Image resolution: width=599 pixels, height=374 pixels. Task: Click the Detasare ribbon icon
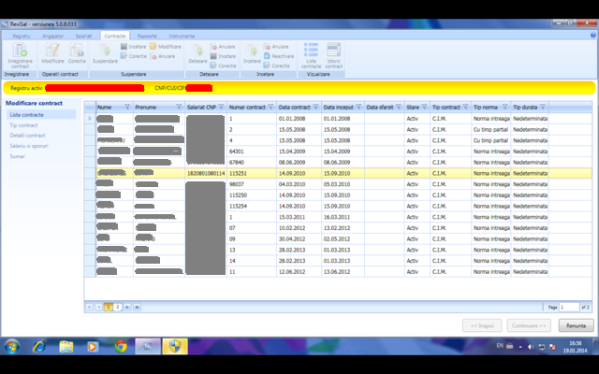198,54
